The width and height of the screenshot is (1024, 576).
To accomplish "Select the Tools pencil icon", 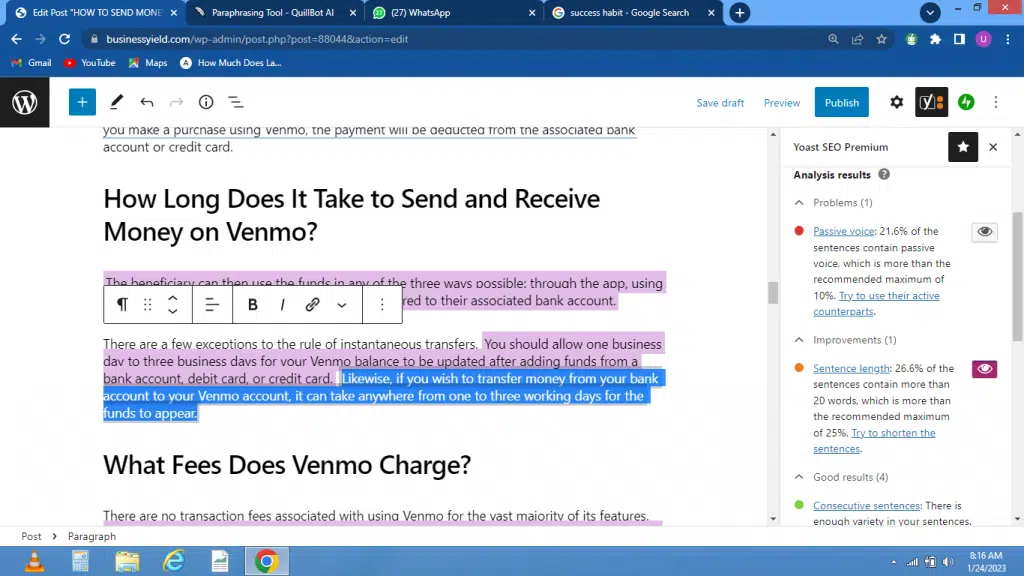I will tap(116, 102).
